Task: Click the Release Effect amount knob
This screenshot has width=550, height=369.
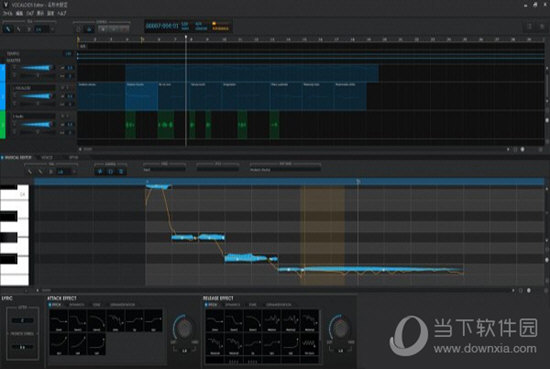Action: (340, 329)
